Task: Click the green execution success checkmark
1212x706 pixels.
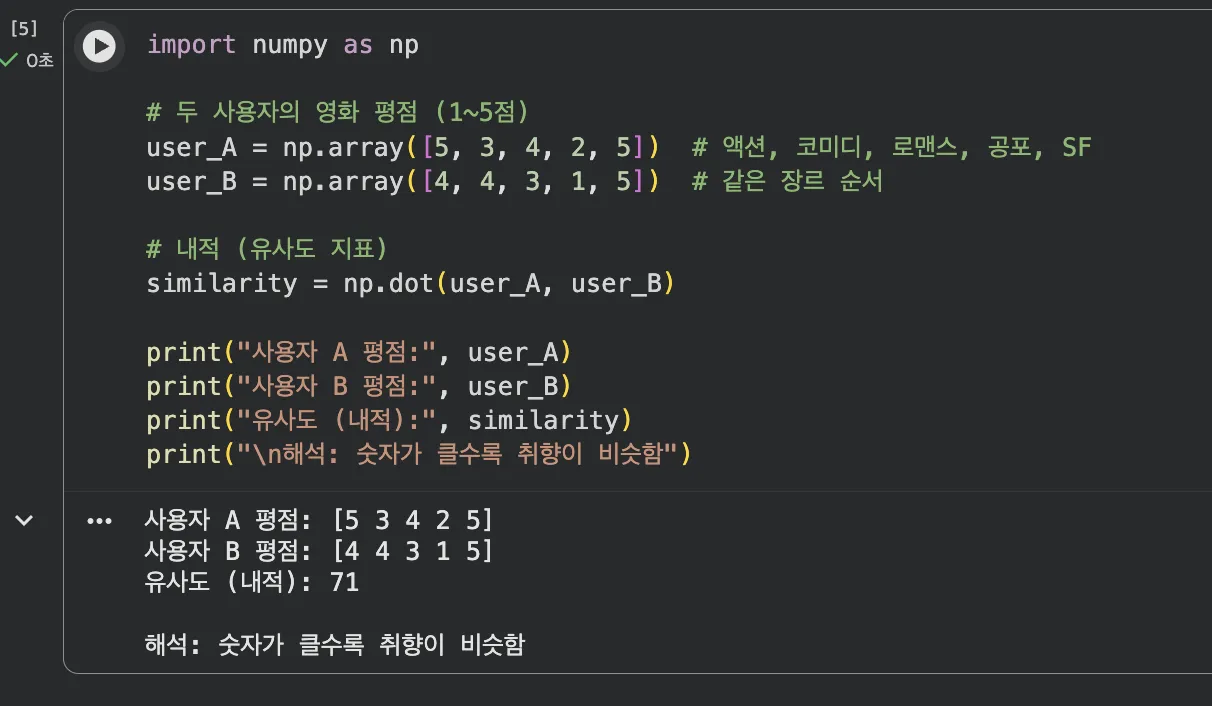Action: pyautogui.click(x=11, y=60)
